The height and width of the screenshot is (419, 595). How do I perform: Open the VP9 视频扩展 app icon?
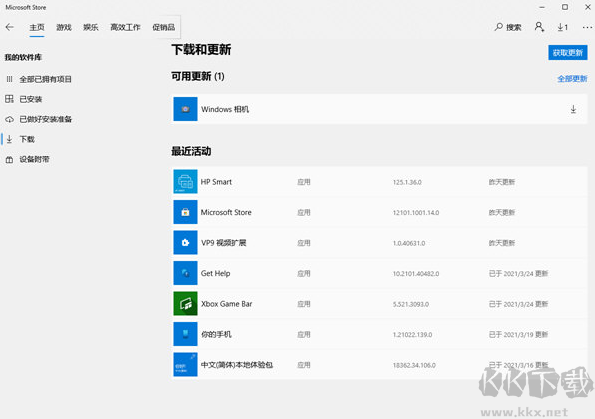coord(185,243)
